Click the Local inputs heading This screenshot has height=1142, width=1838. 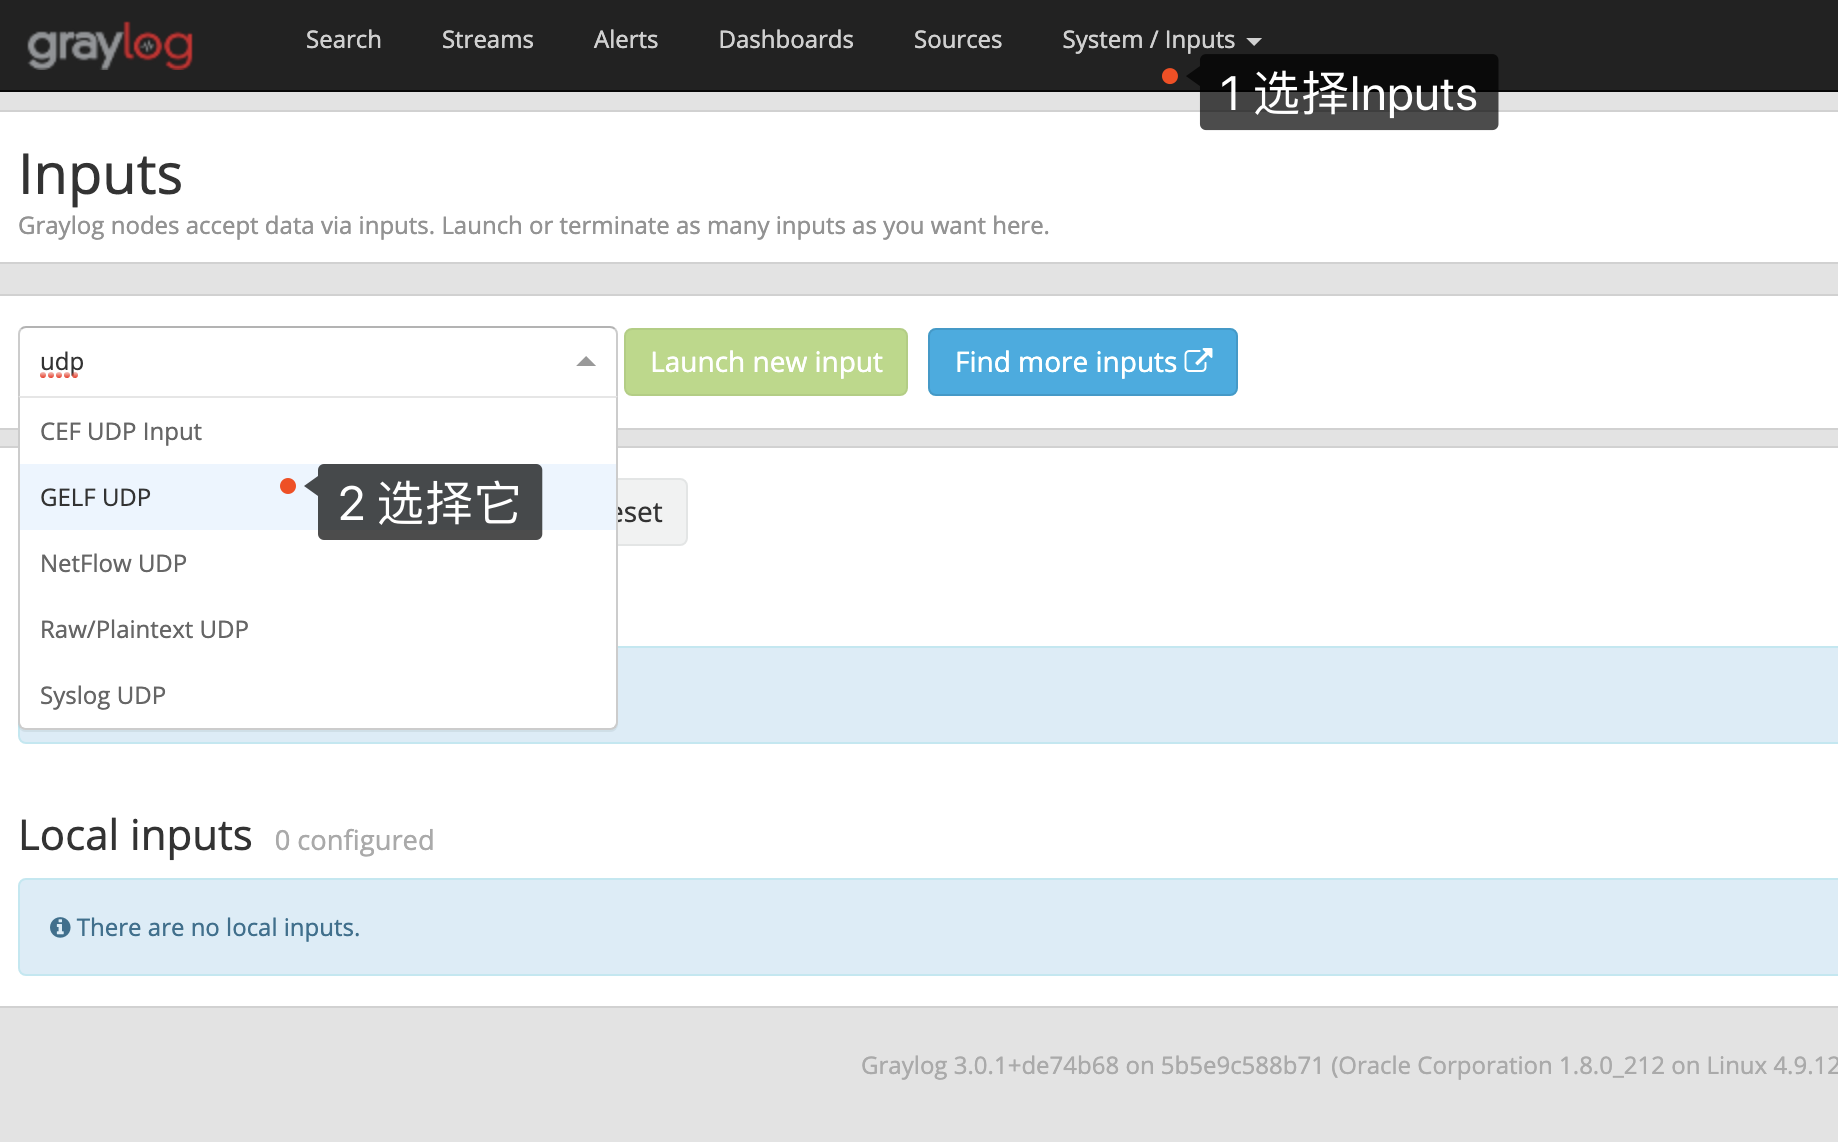point(135,835)
